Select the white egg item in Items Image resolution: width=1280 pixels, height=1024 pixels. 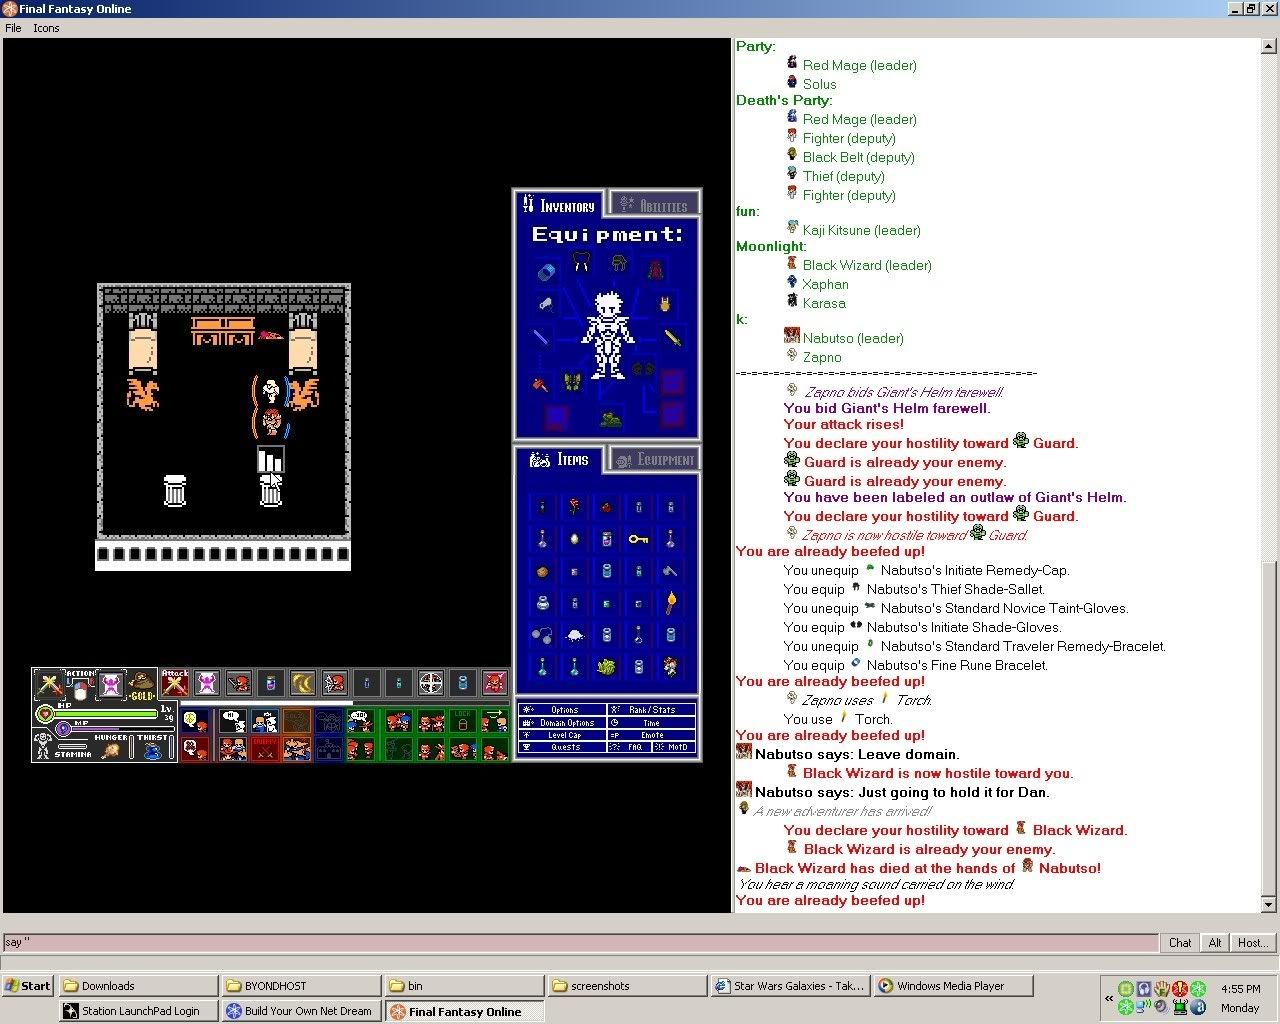[574, 539]
